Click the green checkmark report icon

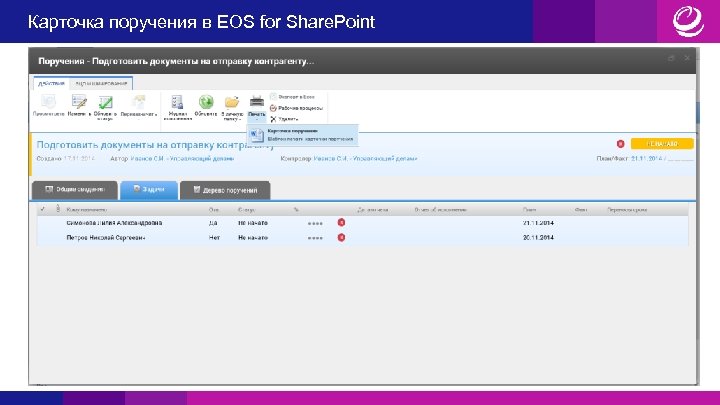(x=106, y=102)
